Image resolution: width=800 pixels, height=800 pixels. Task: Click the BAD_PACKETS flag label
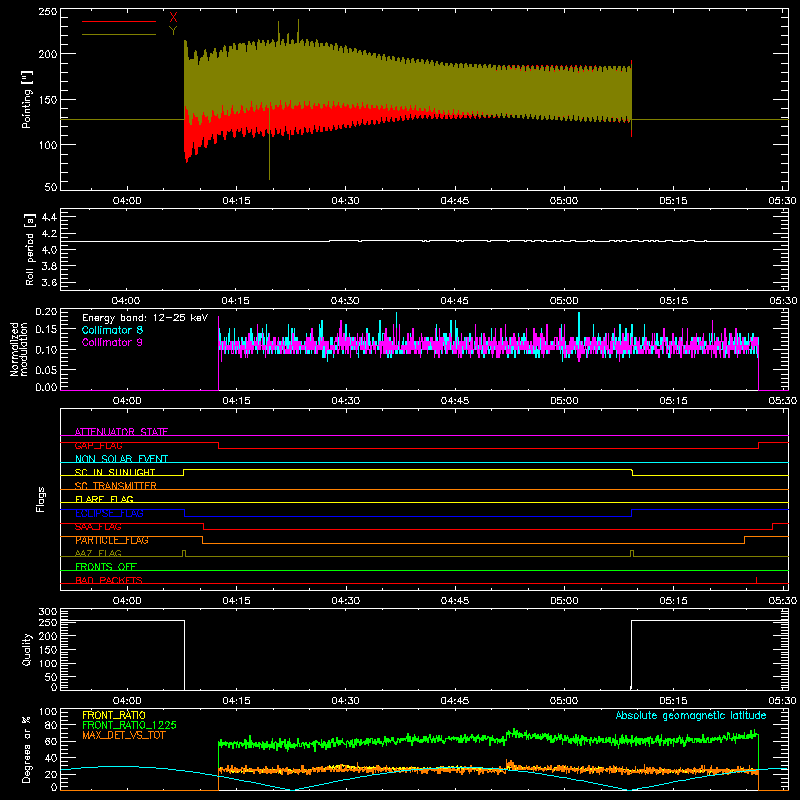pos(109,580)
